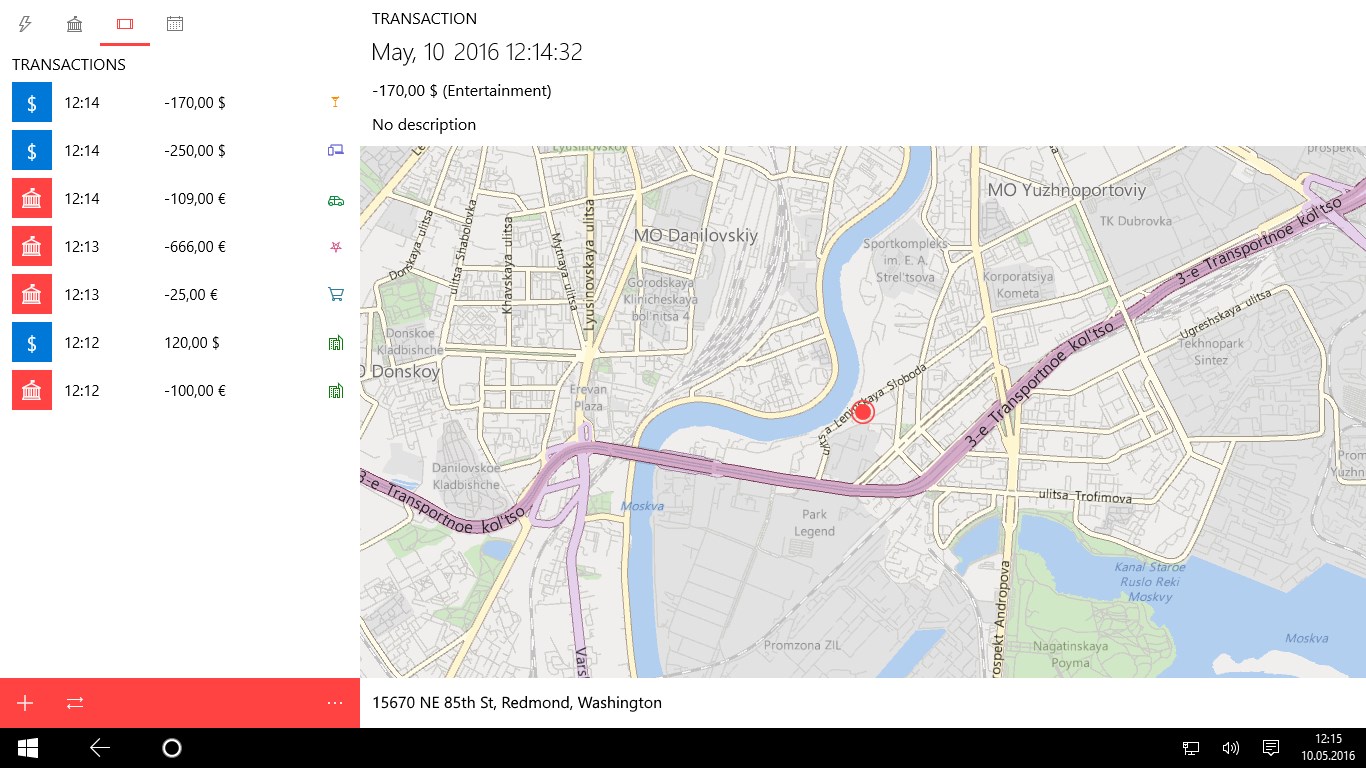The image size is (1366, 768).
Task: Select the -109,00 € amount
Action: [195, 198]
